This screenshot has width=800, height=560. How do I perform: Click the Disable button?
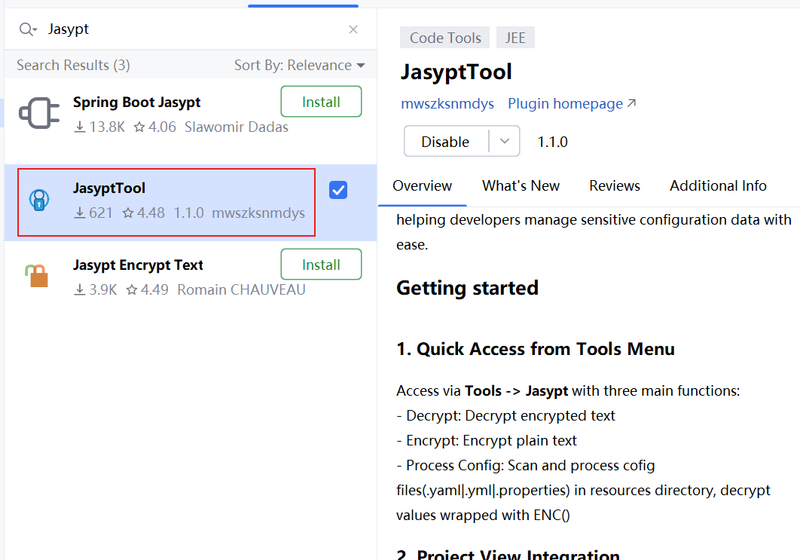click(445, 141)
